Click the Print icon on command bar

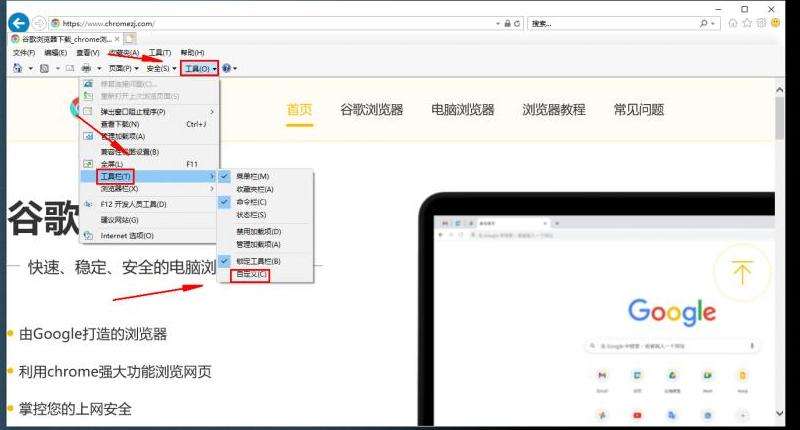pyautogui.click(x=87, y=68)
